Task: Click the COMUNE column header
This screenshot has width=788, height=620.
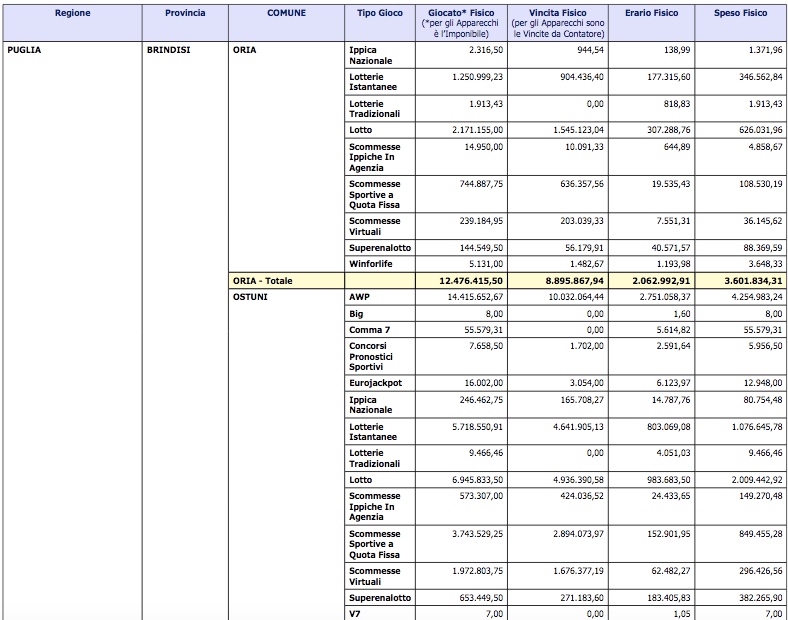Action: [x=286, y=13]
